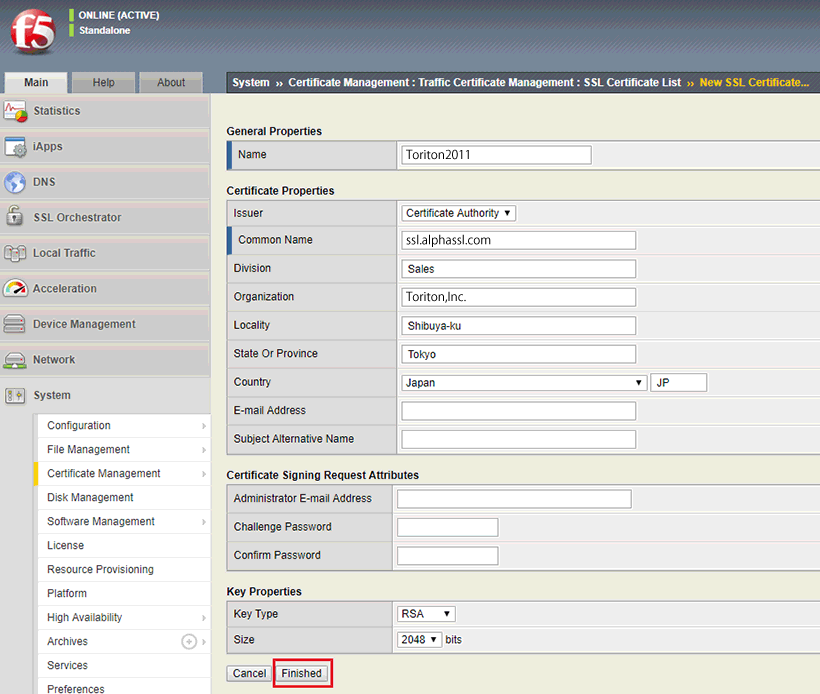Open the Device Management menu label
The width and height of the screenshot is (820, 694).
(84, 324)
